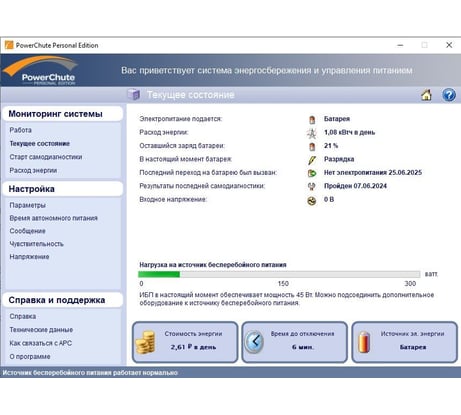
Task: Click the Электропитание подается label
Action: (x=180, y=119)
